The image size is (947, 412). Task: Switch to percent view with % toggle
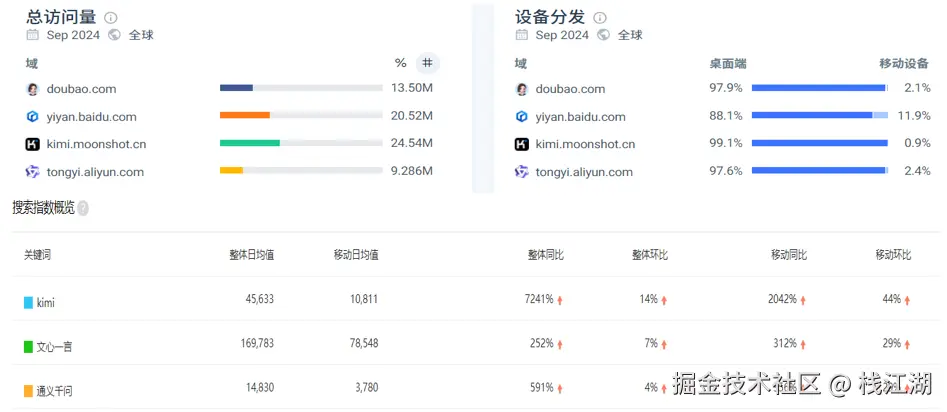pyautogui.click(x=400, y=63)
